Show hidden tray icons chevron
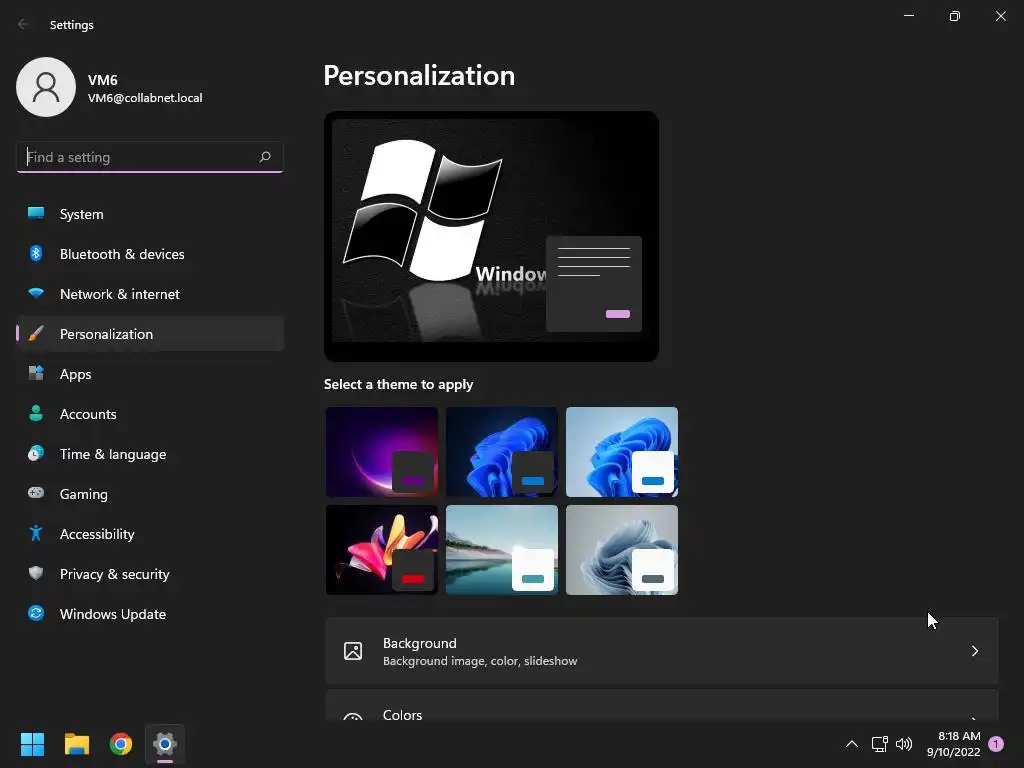This screenshot has height=768, width=1024. (852, 744)
